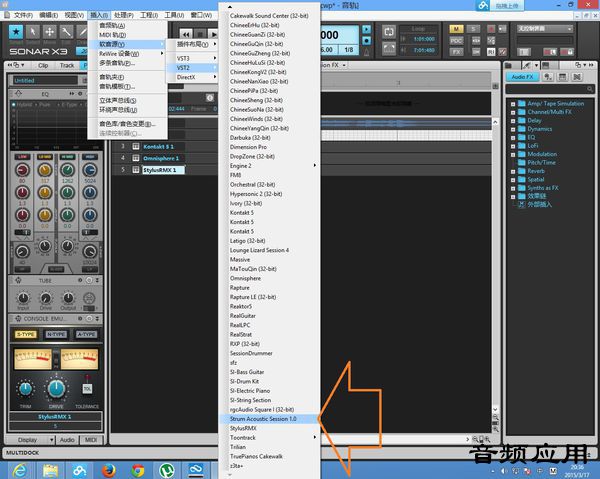This screenshot has width=600, height=479.
Task: Click the Audio tab in inspector
Action: coord(67,440)
